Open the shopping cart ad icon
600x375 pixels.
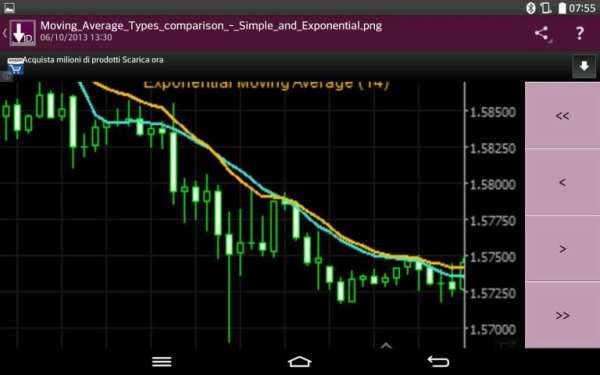coord(15,66)
